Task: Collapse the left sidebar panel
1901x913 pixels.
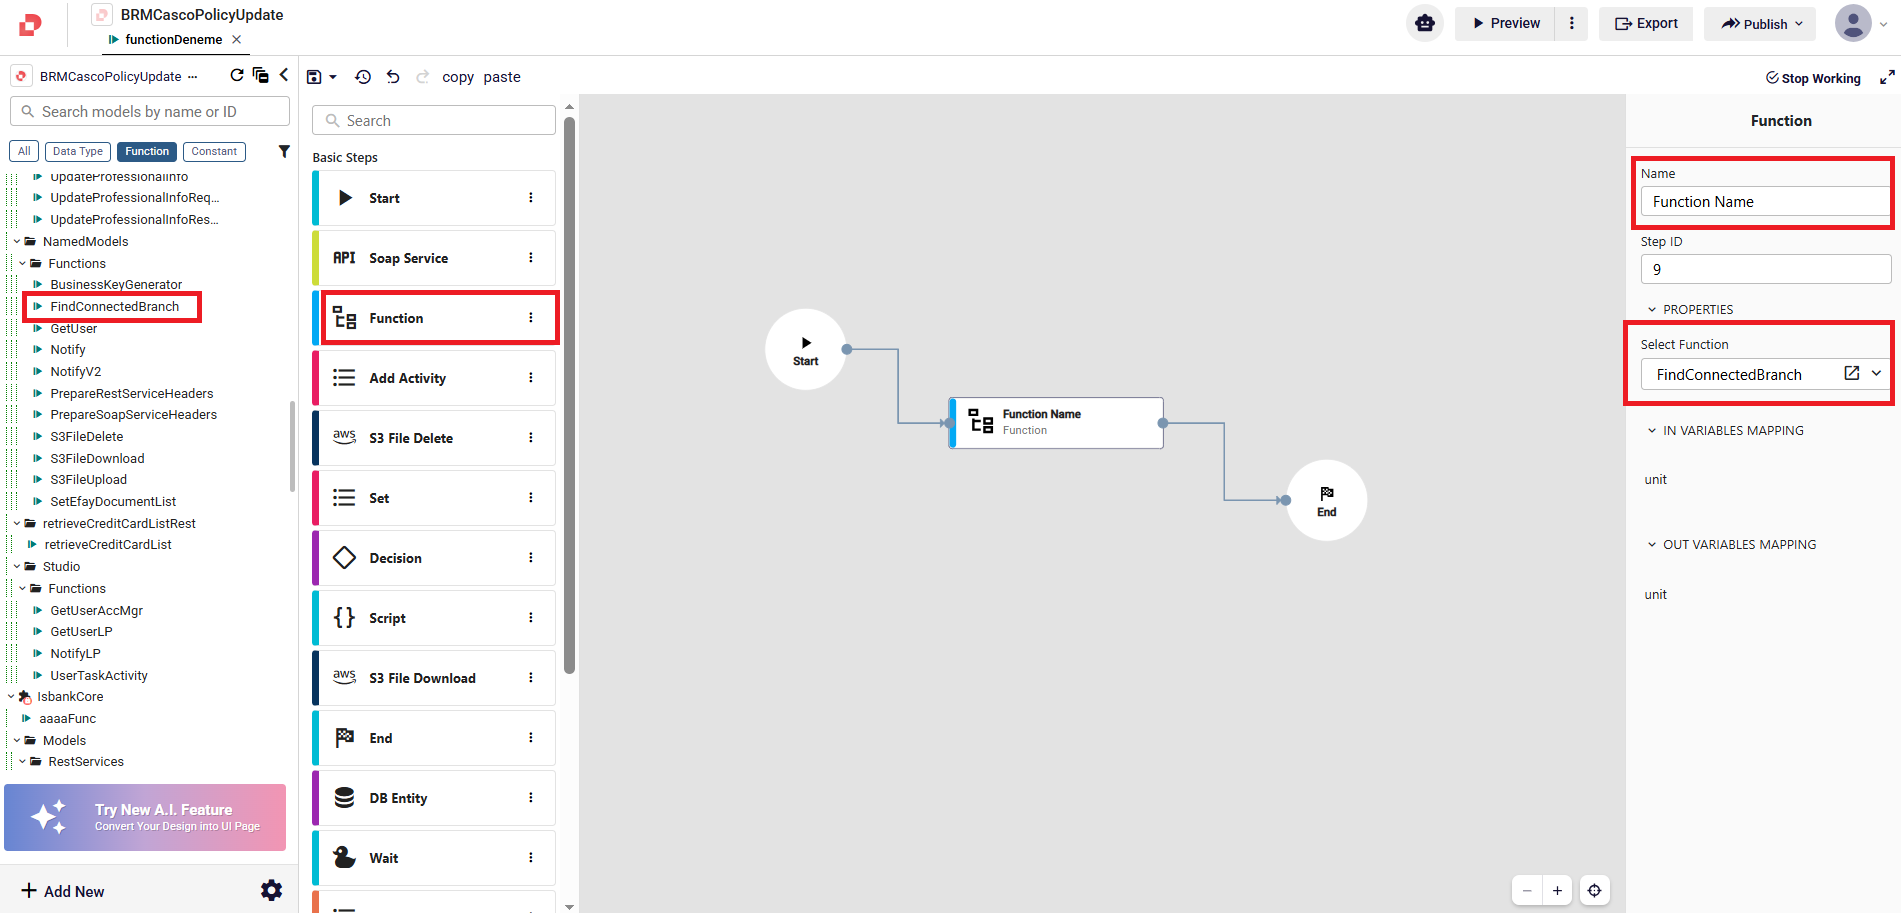Action: (x=284, y=75)
